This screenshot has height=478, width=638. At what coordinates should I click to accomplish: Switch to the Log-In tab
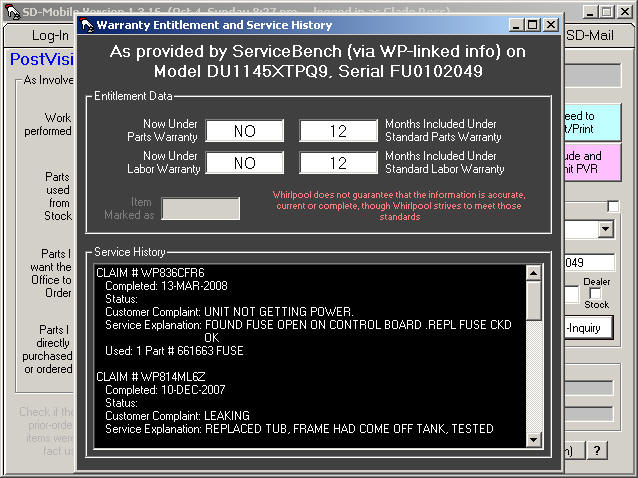37,36
